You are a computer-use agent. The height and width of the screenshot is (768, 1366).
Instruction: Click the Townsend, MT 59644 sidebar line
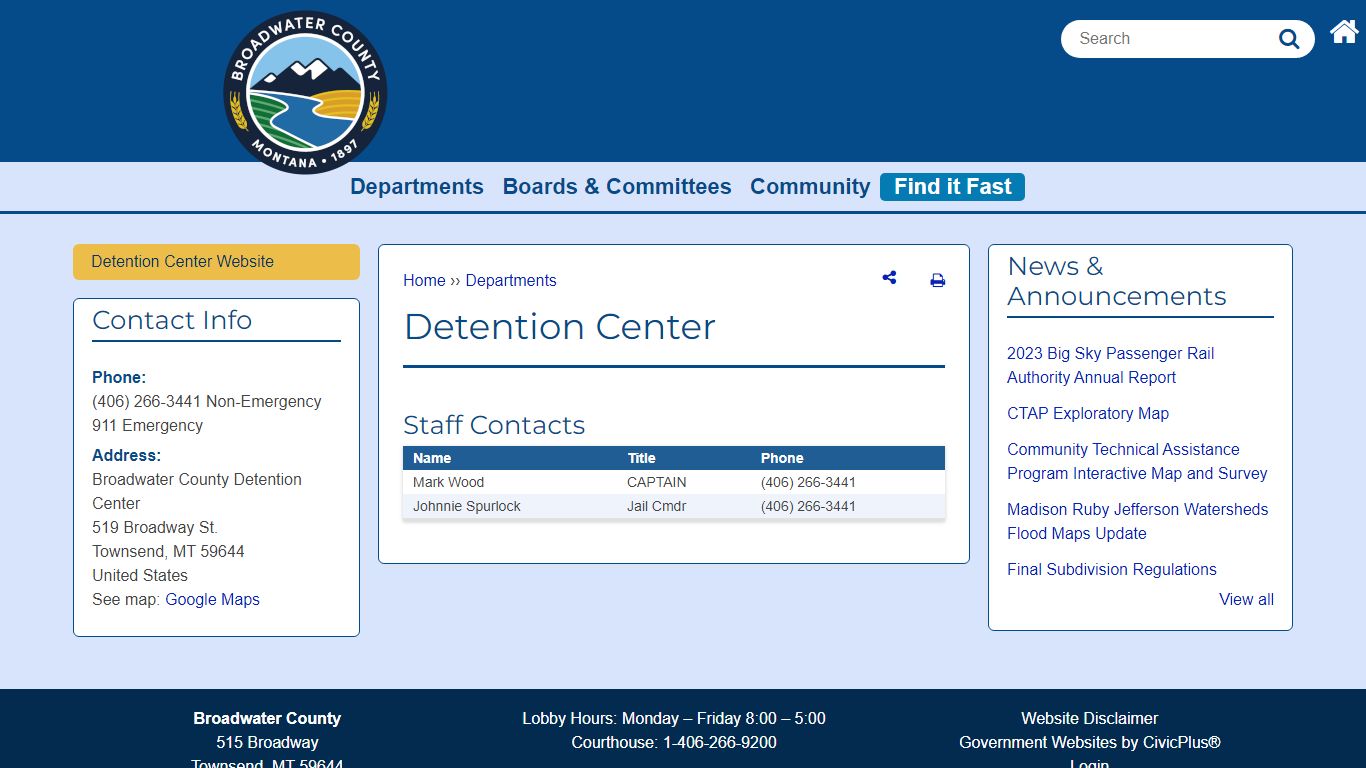point(168,552)
